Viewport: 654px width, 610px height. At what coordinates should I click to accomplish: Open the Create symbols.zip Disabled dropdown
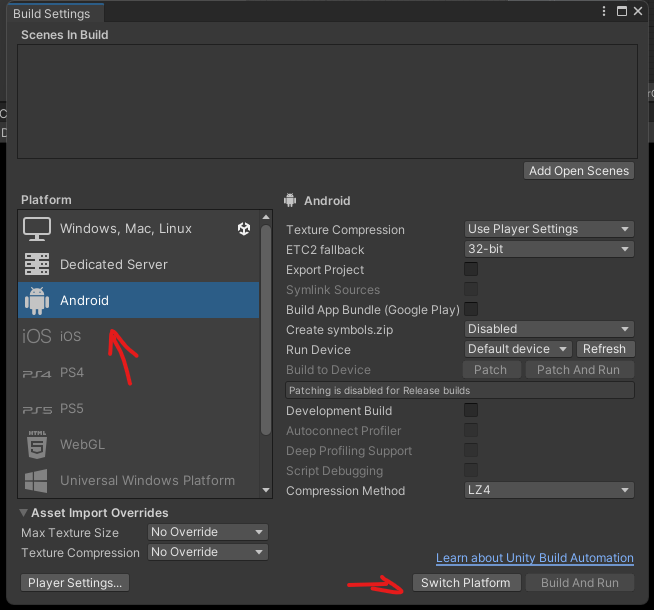549,329
